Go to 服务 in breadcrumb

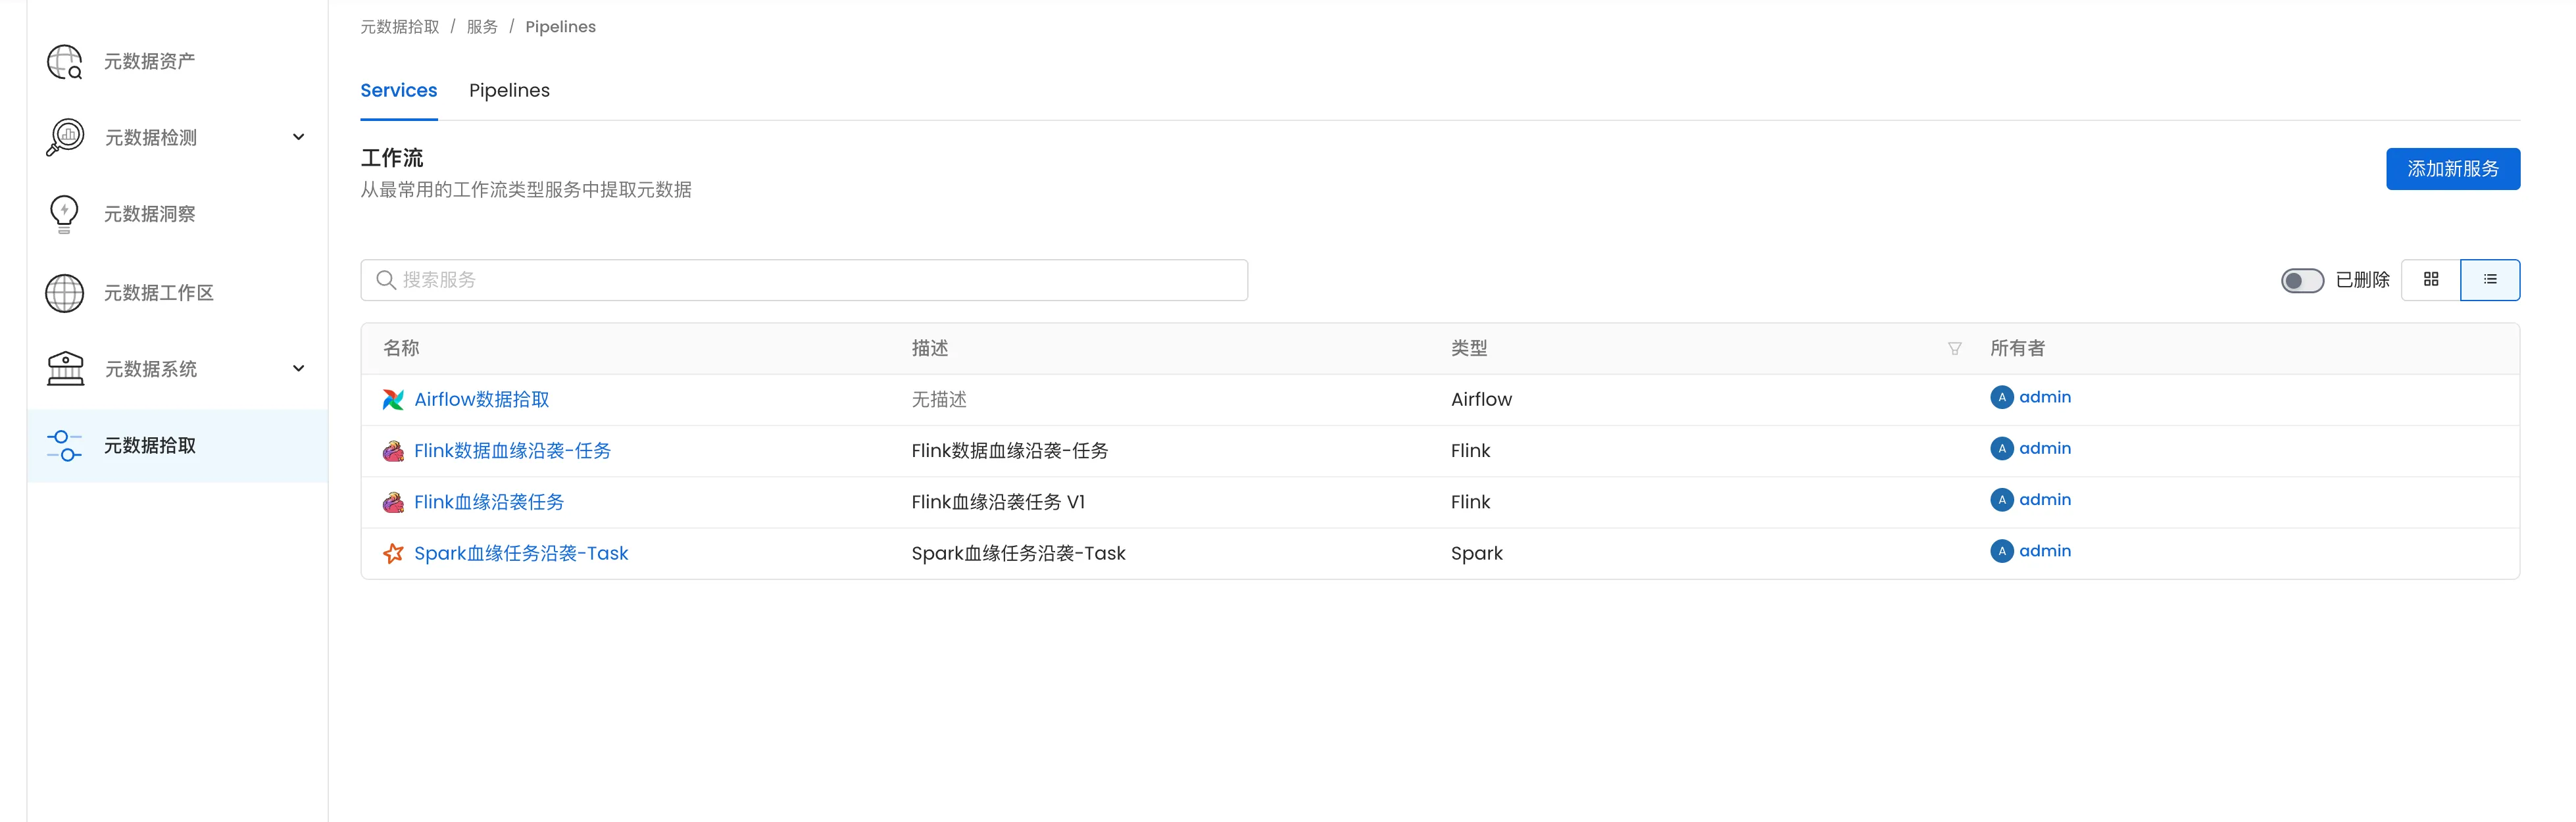pyautogui.click(x=482, y=27)
